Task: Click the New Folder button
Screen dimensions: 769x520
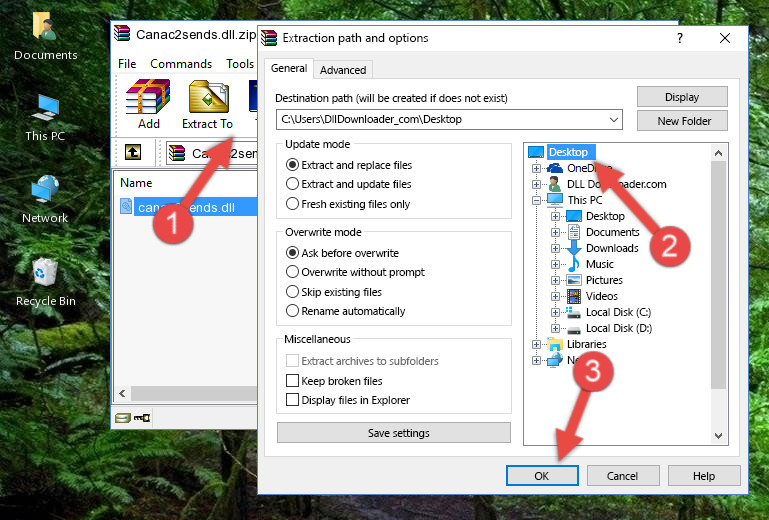Action: pos(682,121)
